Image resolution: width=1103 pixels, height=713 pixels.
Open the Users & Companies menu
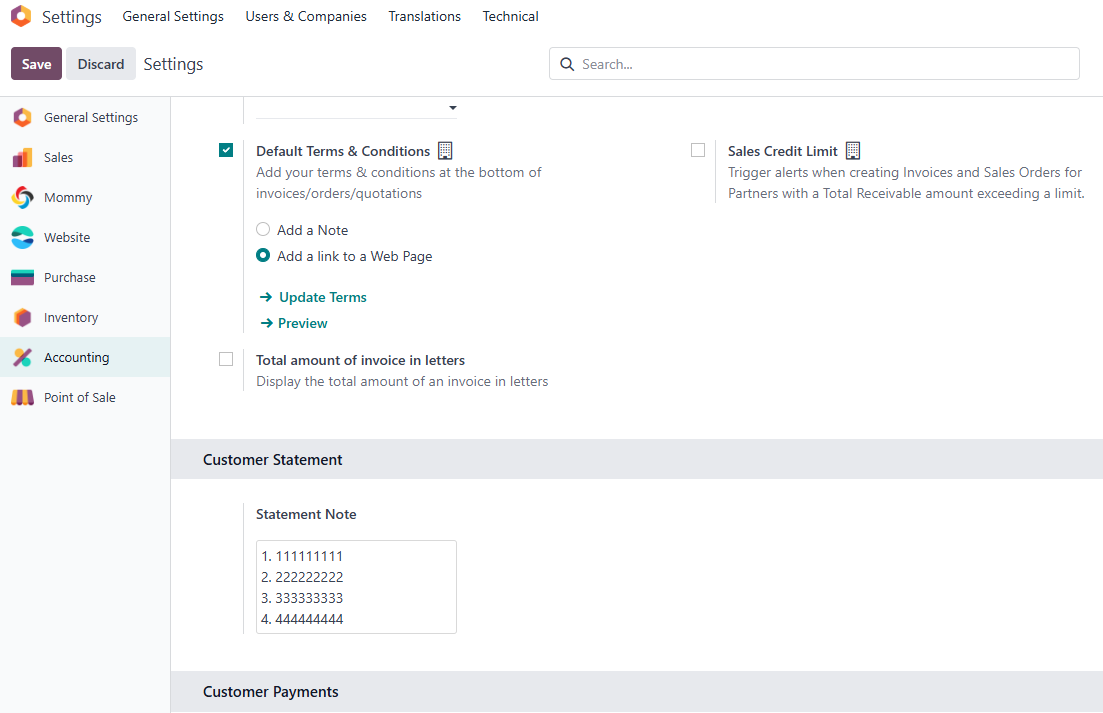tap(306, 16)
